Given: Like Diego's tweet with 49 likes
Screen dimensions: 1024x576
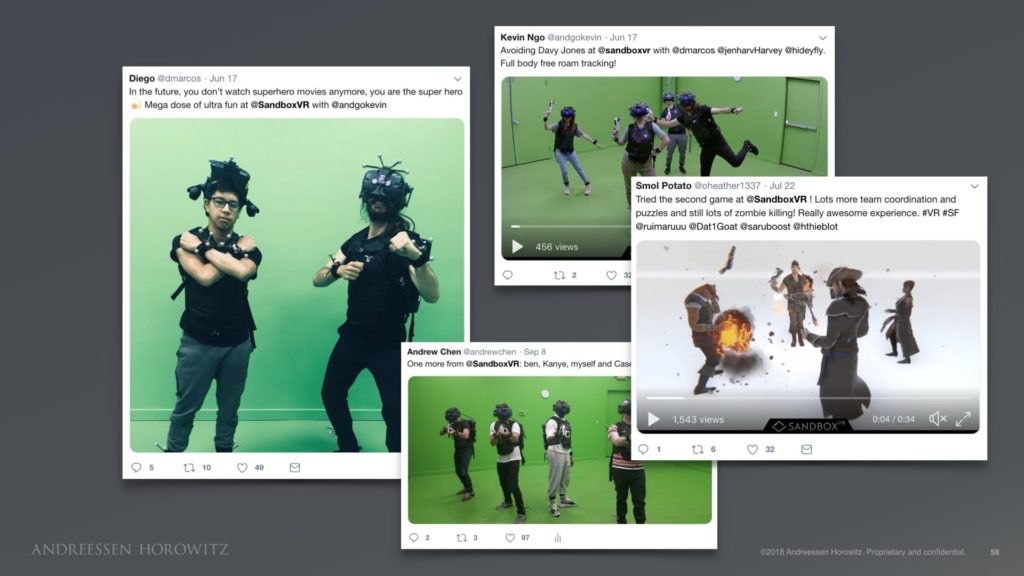Looking at the screenshot, I should (x=242, y=468).
